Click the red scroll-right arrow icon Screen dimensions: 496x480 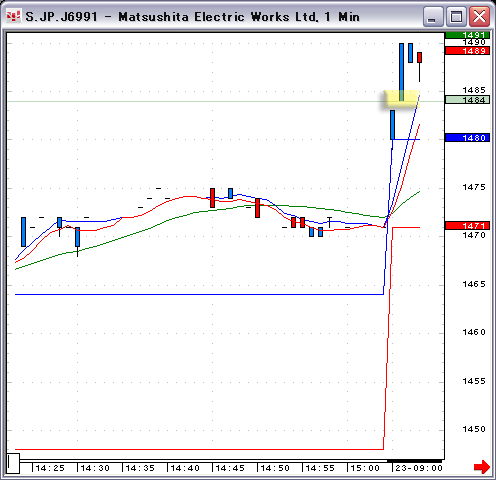click(x=482, y=467)
